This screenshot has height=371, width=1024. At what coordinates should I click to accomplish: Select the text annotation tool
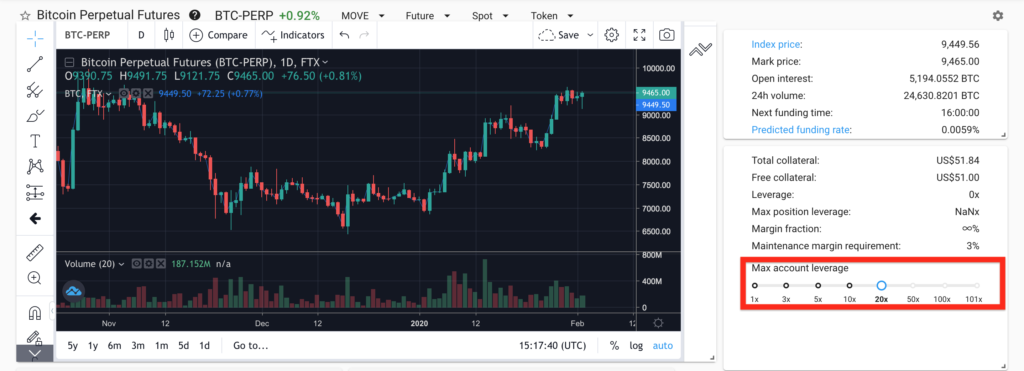[x=35, y=141]
